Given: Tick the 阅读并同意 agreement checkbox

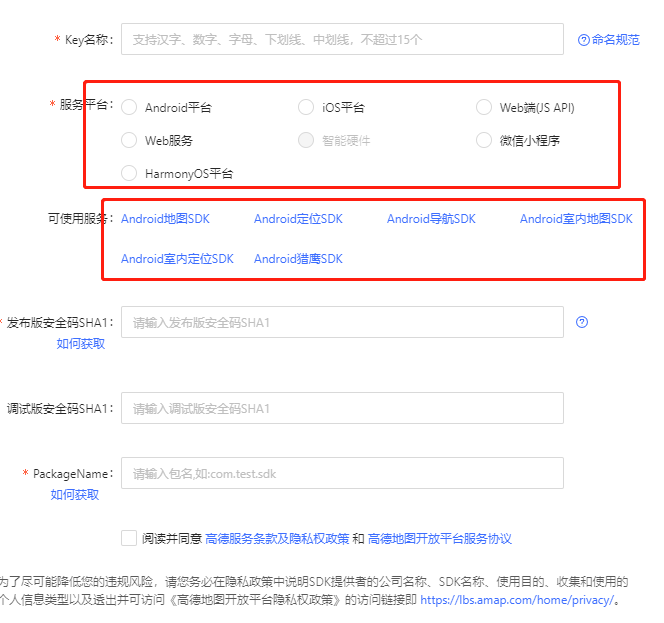Looking at the screenshot, I should click(129, 538).
